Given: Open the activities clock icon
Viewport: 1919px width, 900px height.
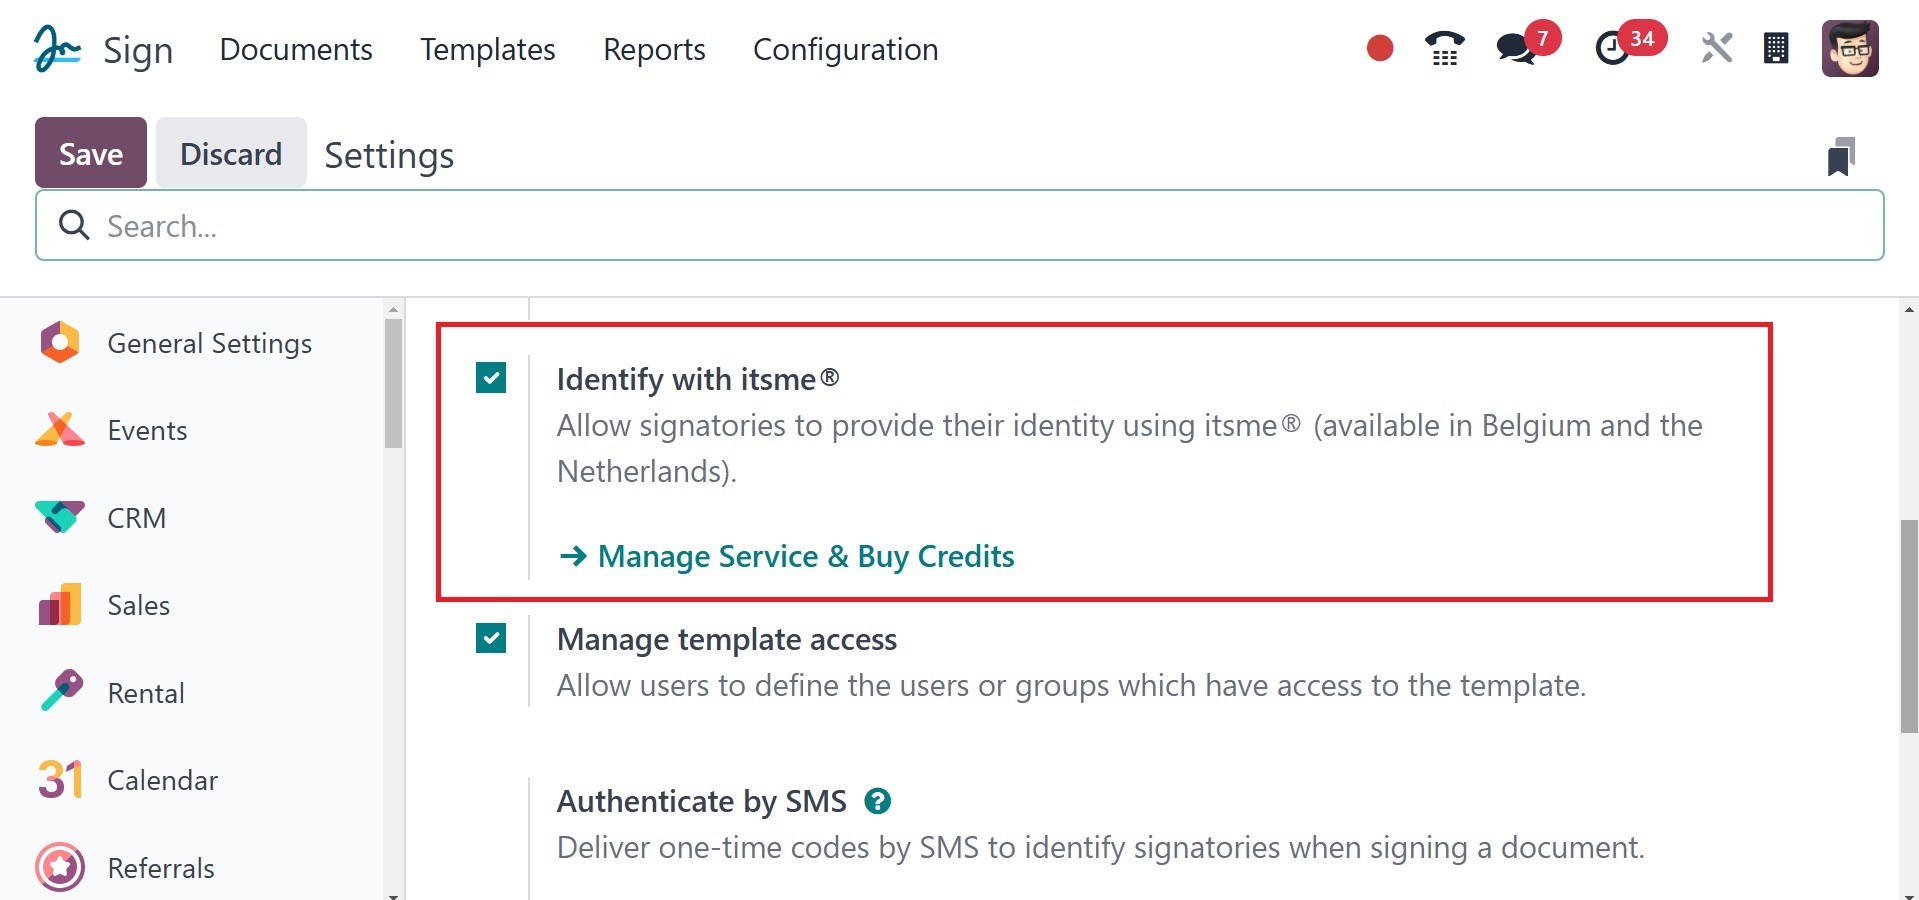Looking at the screenshot, I should (1612, 48).
